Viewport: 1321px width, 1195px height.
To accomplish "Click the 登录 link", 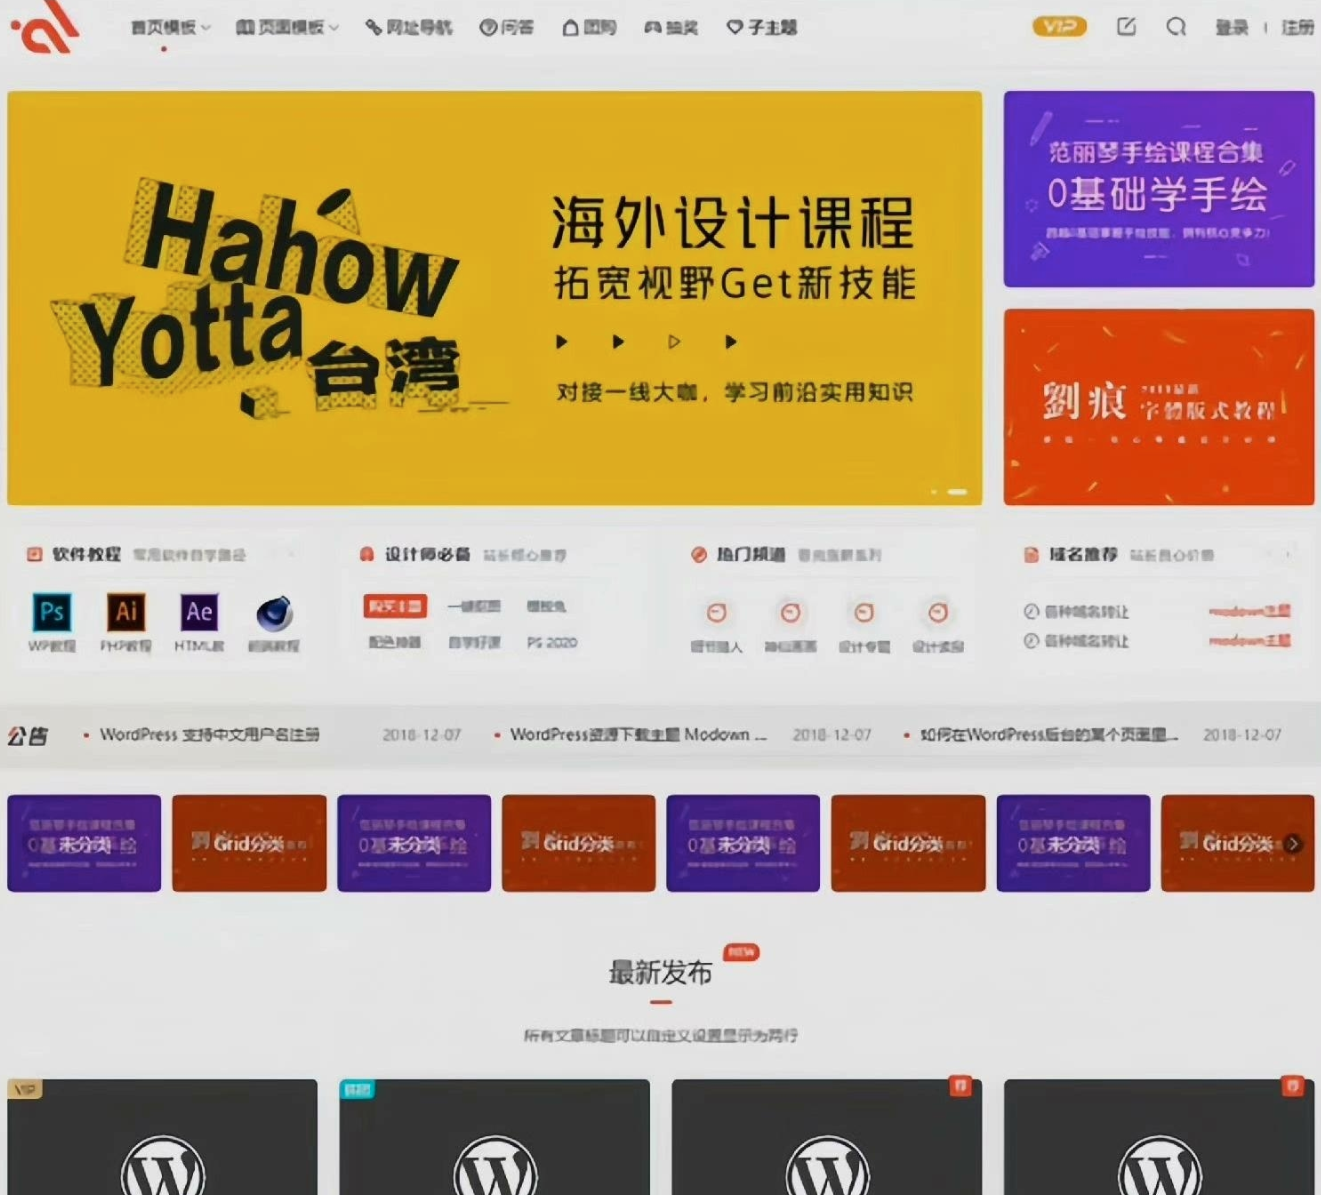I will coord(1234,28).
